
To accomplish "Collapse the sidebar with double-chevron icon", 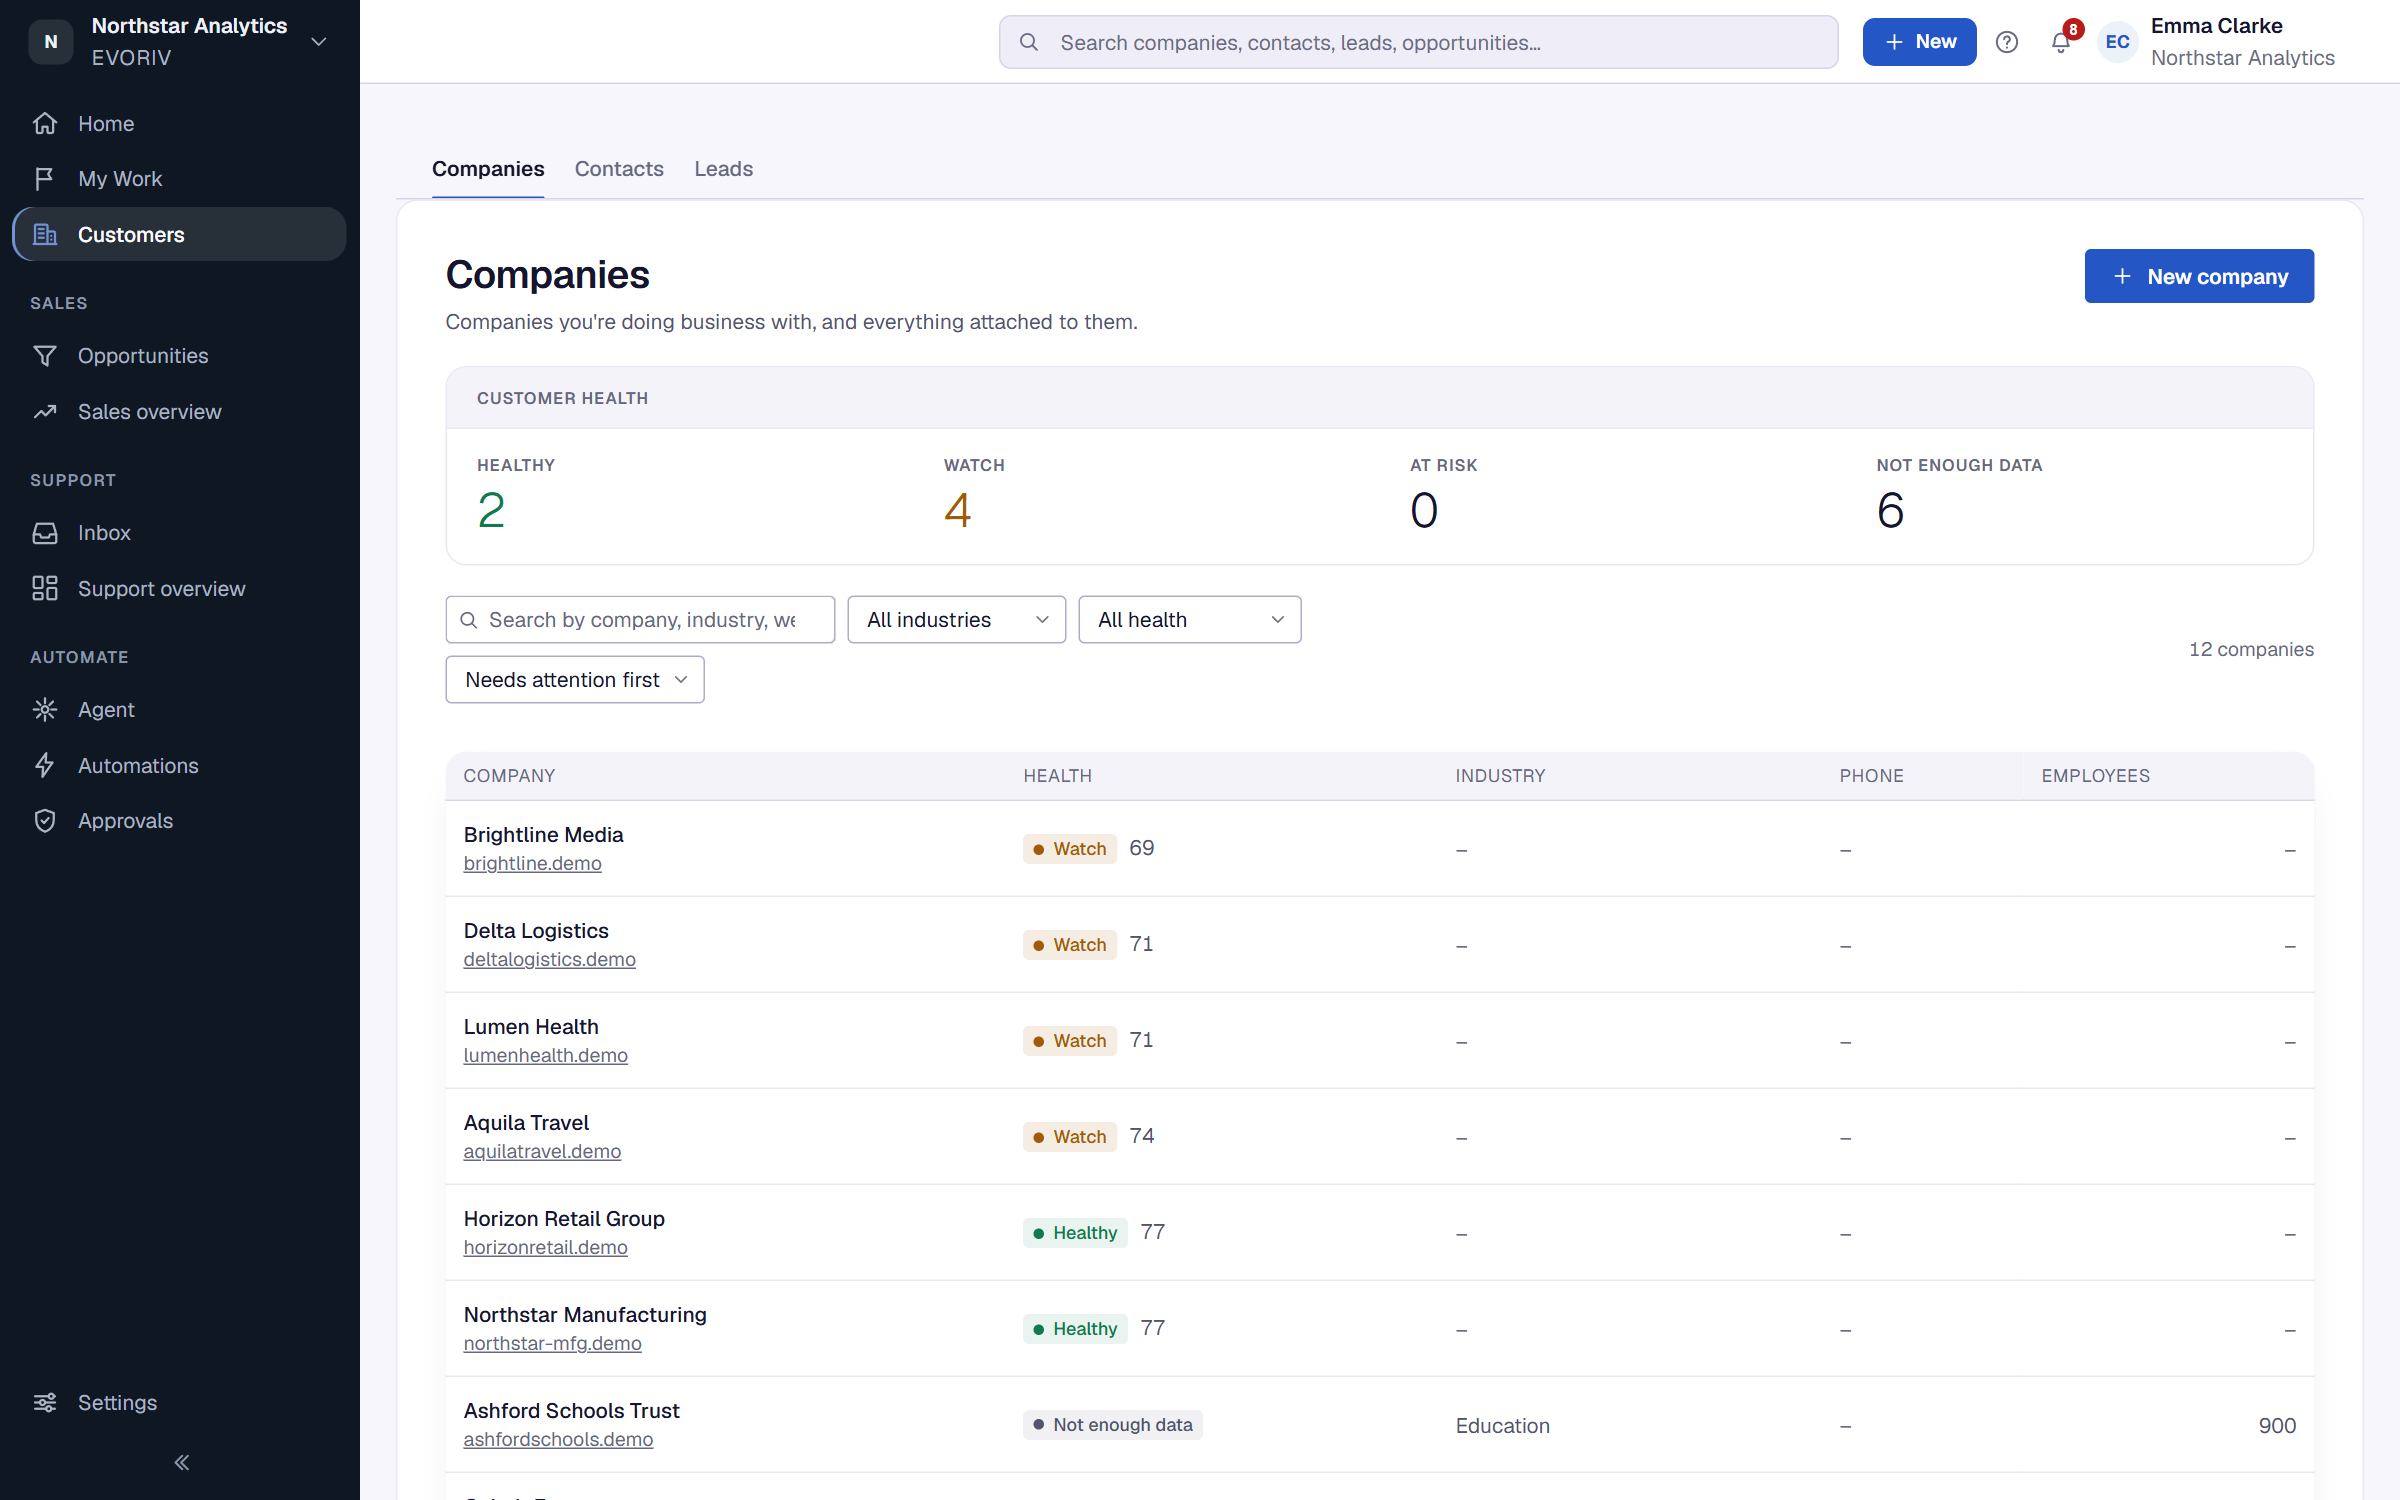I will 181,1463.
